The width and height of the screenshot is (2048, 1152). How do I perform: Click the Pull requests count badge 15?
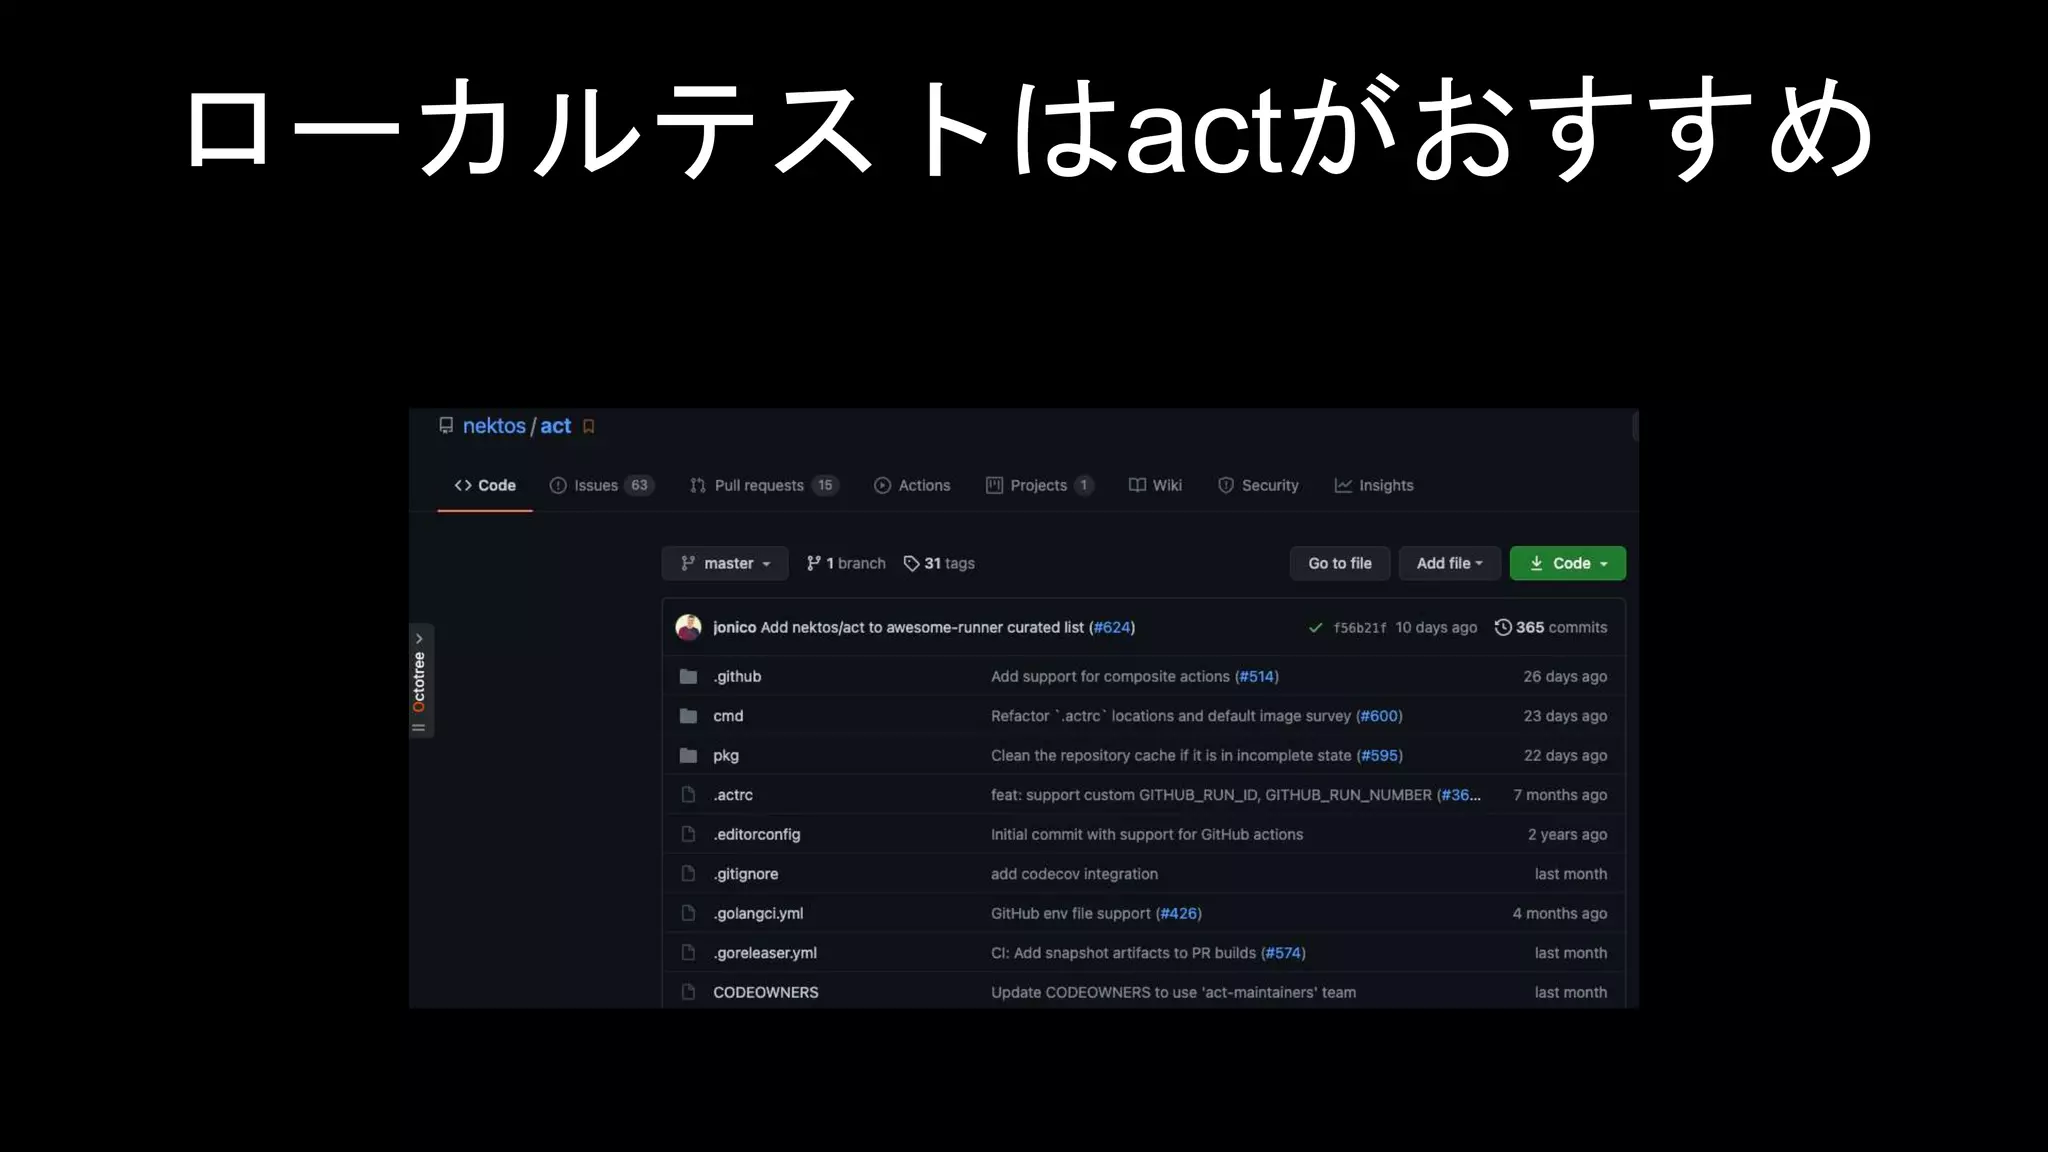pos(825,485)
